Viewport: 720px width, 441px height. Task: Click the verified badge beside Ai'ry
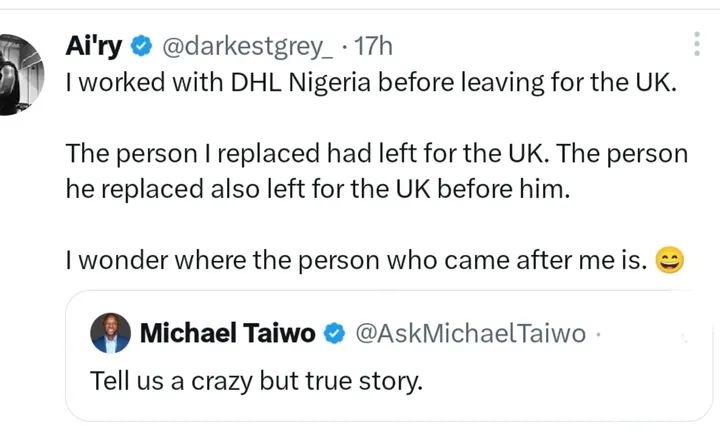pos(143,45)
